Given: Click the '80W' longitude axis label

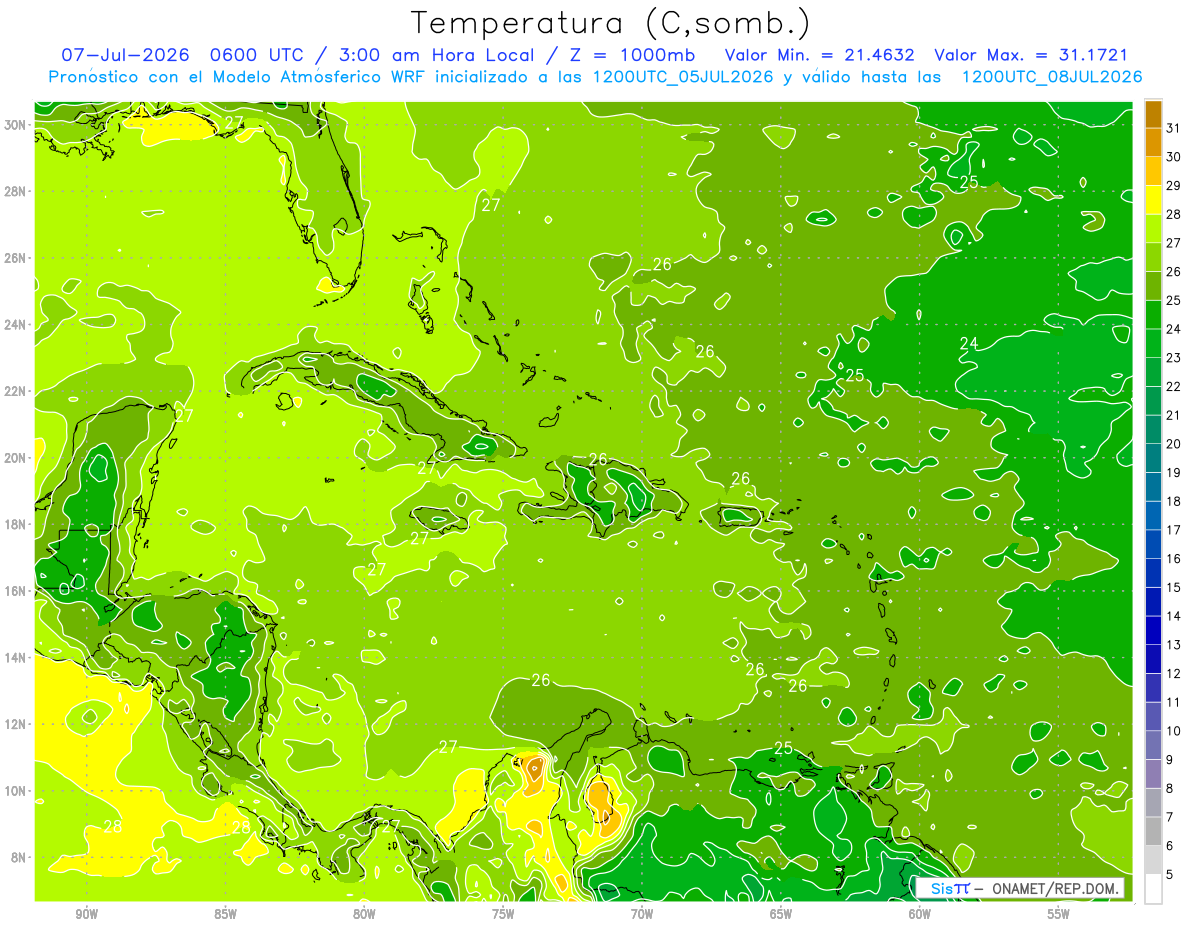Looking at the screenshot, I should tap(364, 914).
